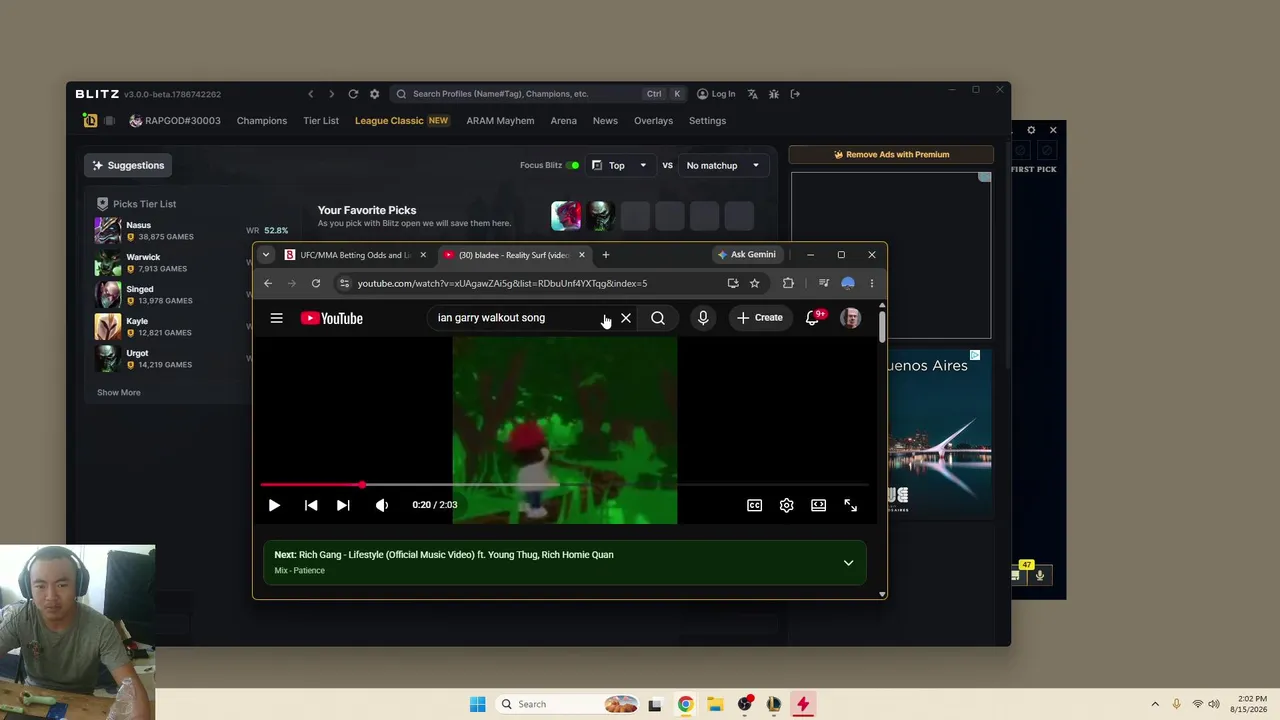
Task: Switch to the UFC/MMA Betting Odds tab
Action: tap(356, 255)
